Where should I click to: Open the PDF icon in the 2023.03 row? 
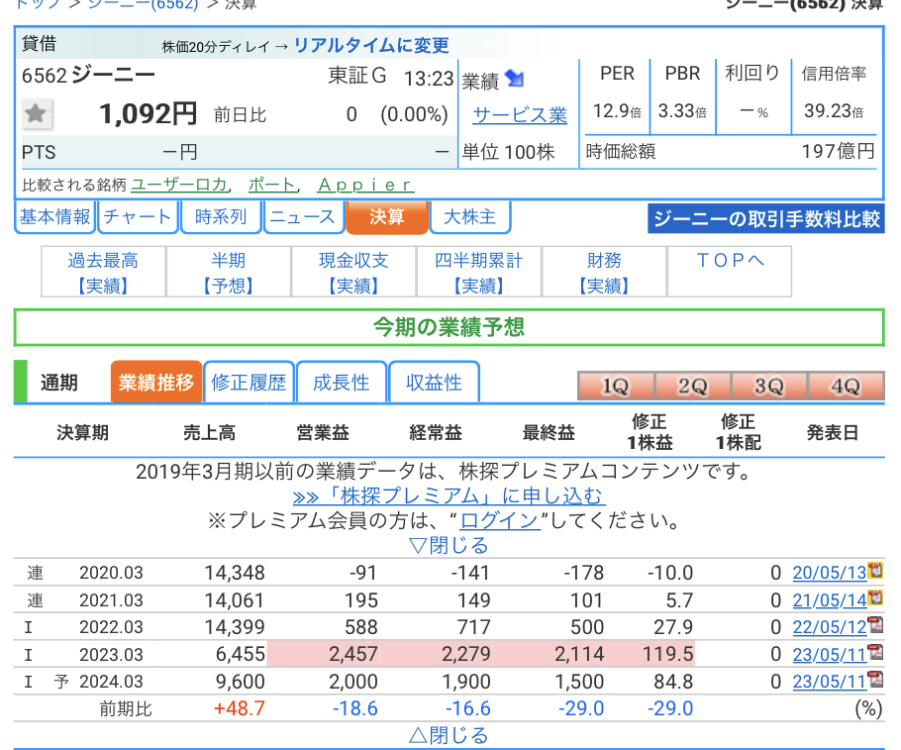[875, 652]
